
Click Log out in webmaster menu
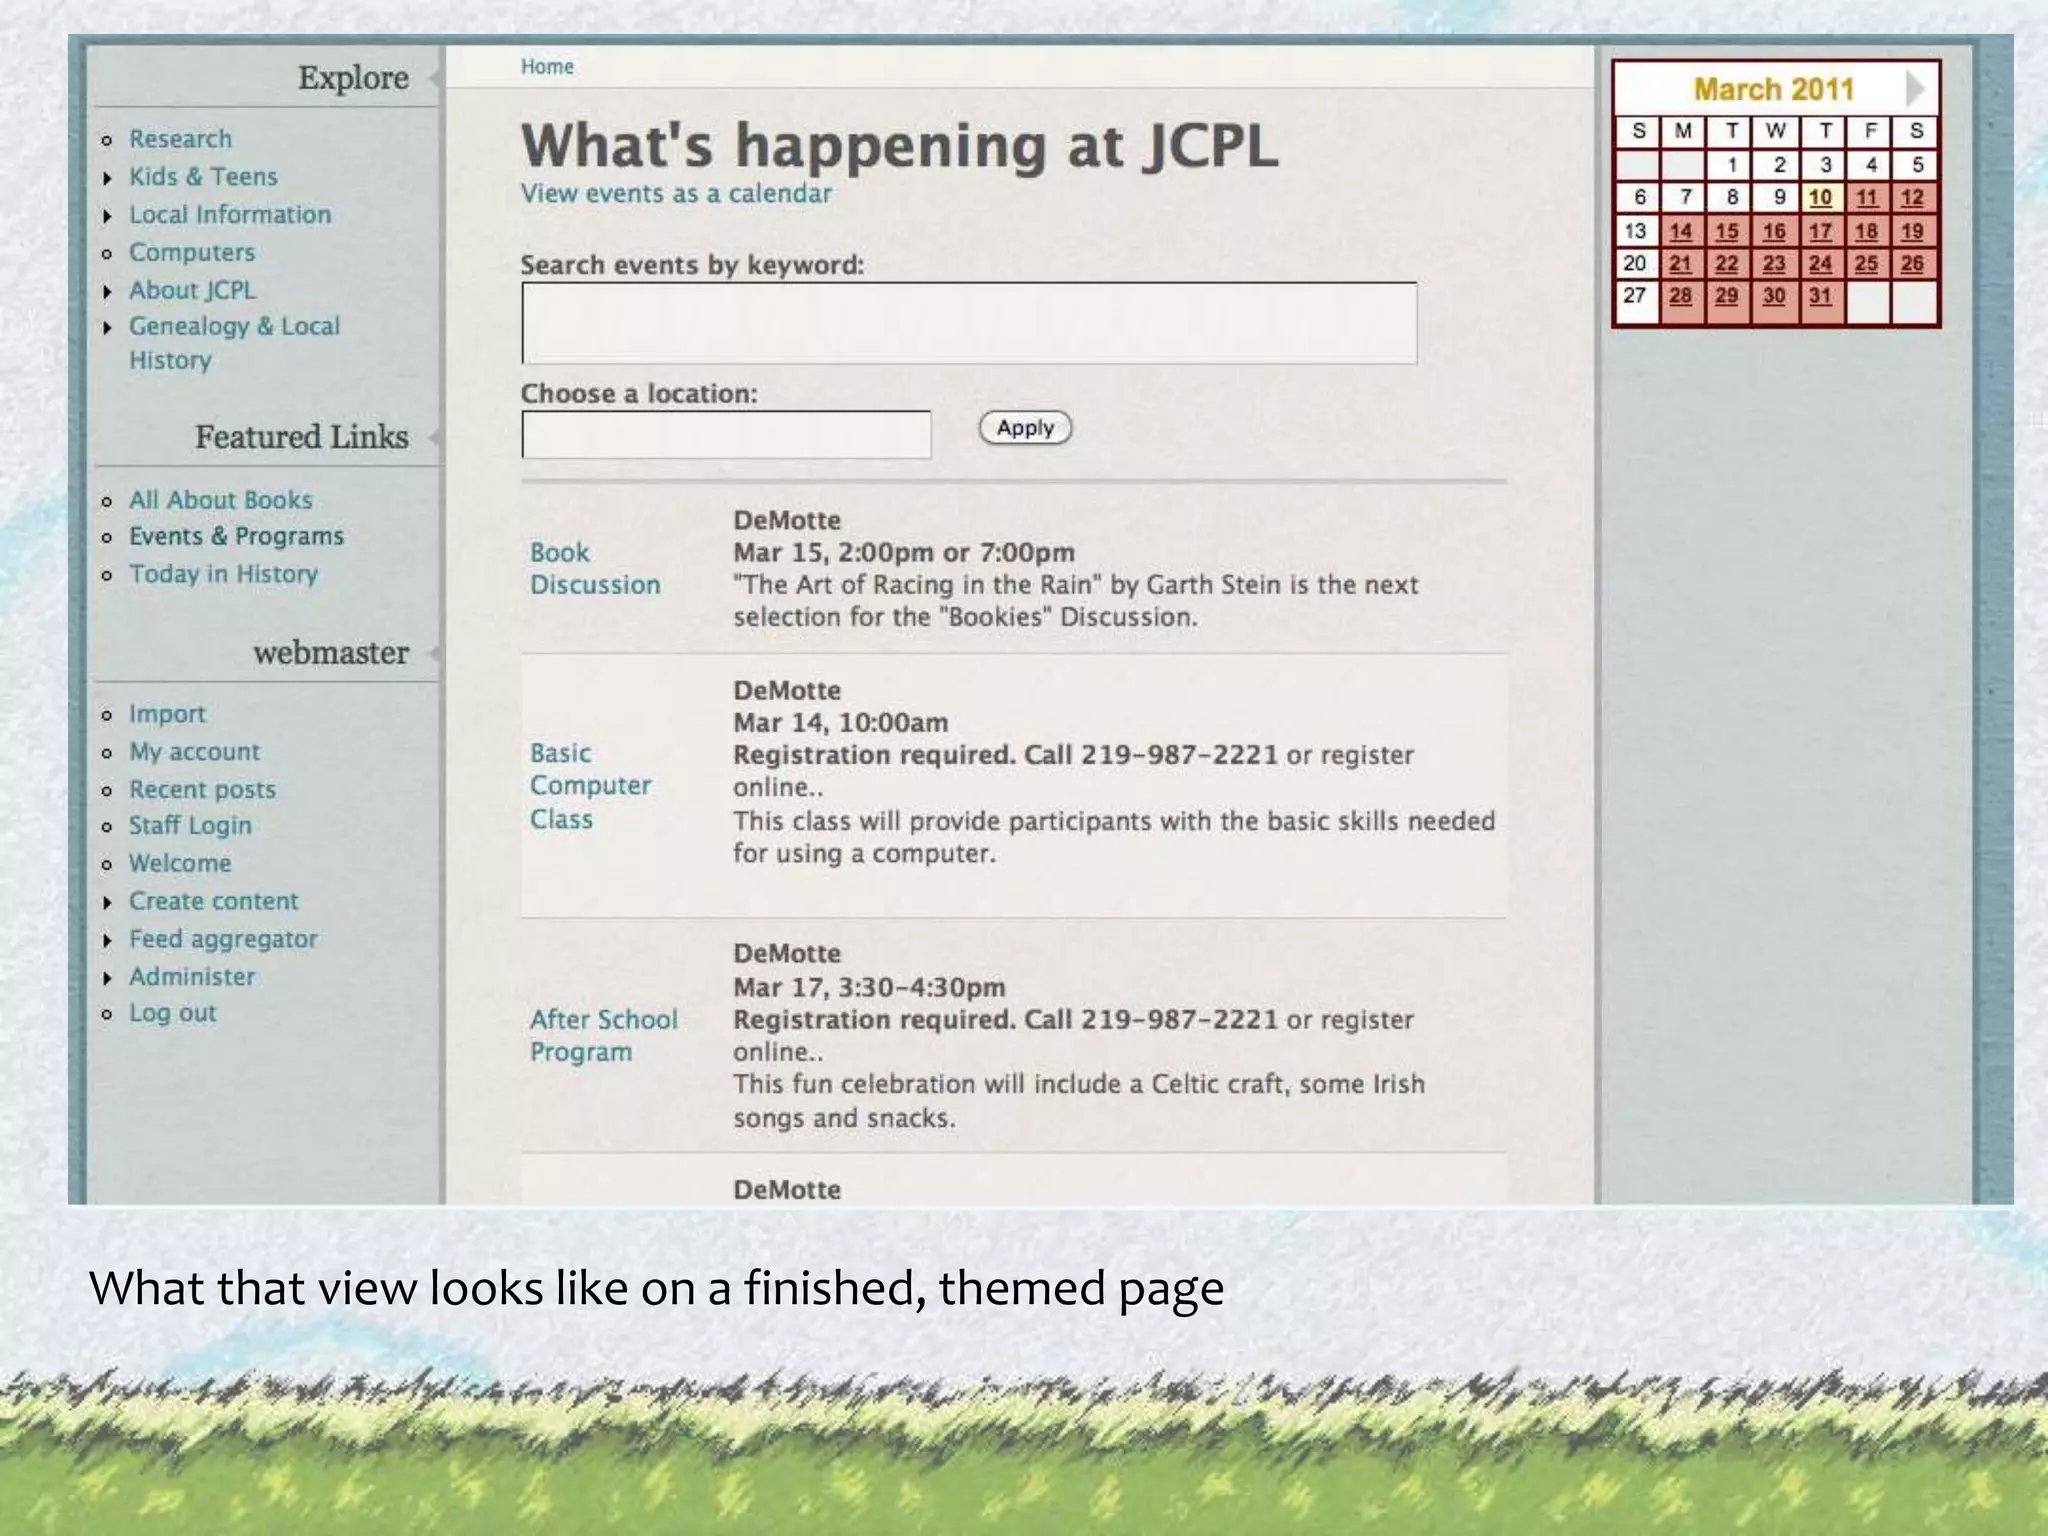[x=172, y=1013]
